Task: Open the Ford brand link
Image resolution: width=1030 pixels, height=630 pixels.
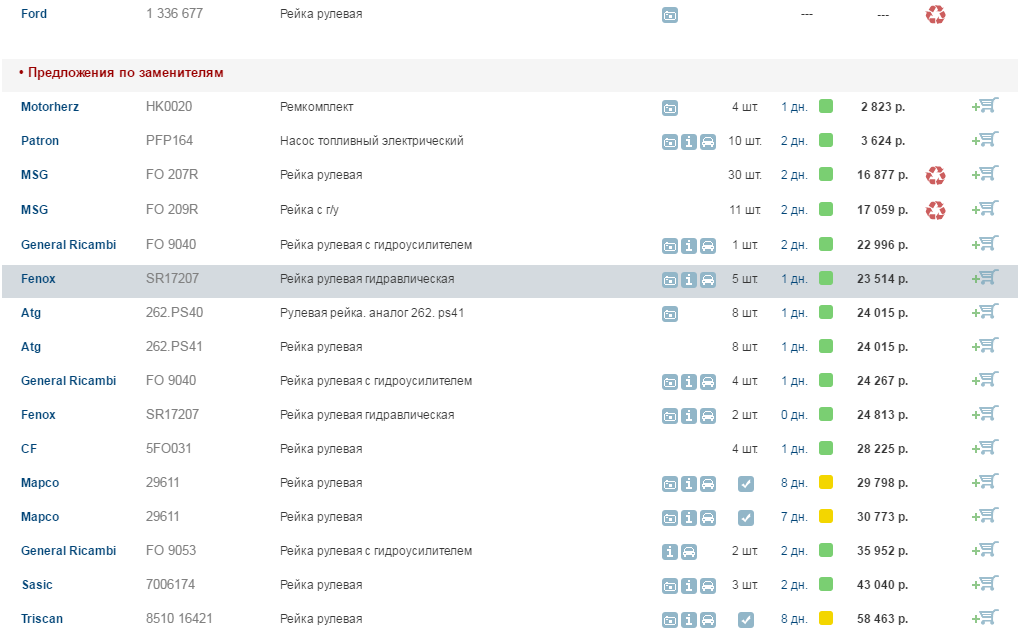Action: [x=34, y=14]
